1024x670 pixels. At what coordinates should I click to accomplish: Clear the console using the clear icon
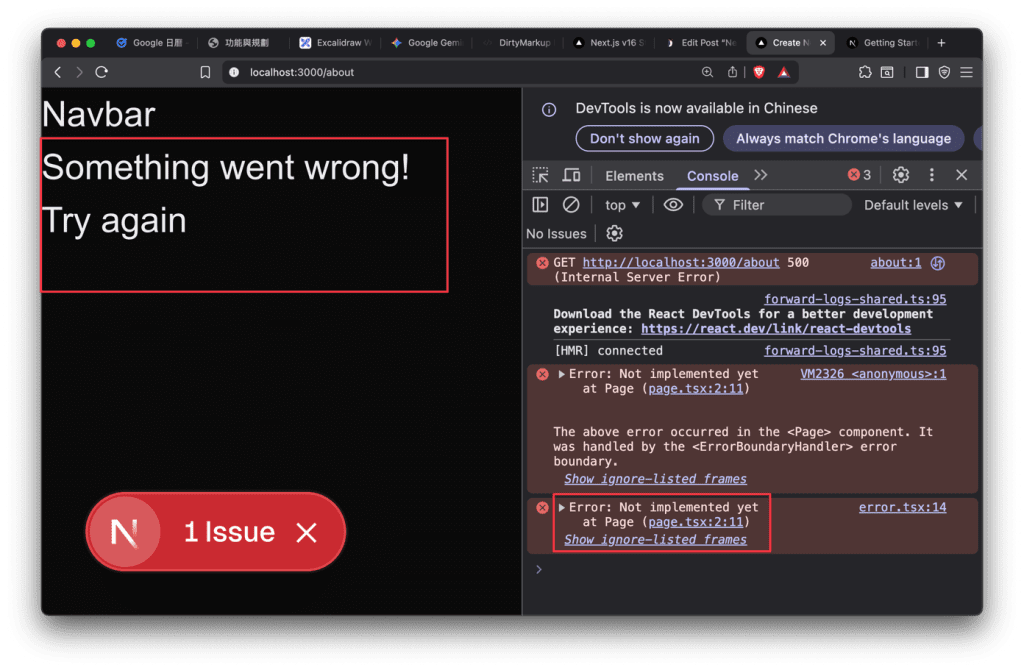(x=571, y=205)
